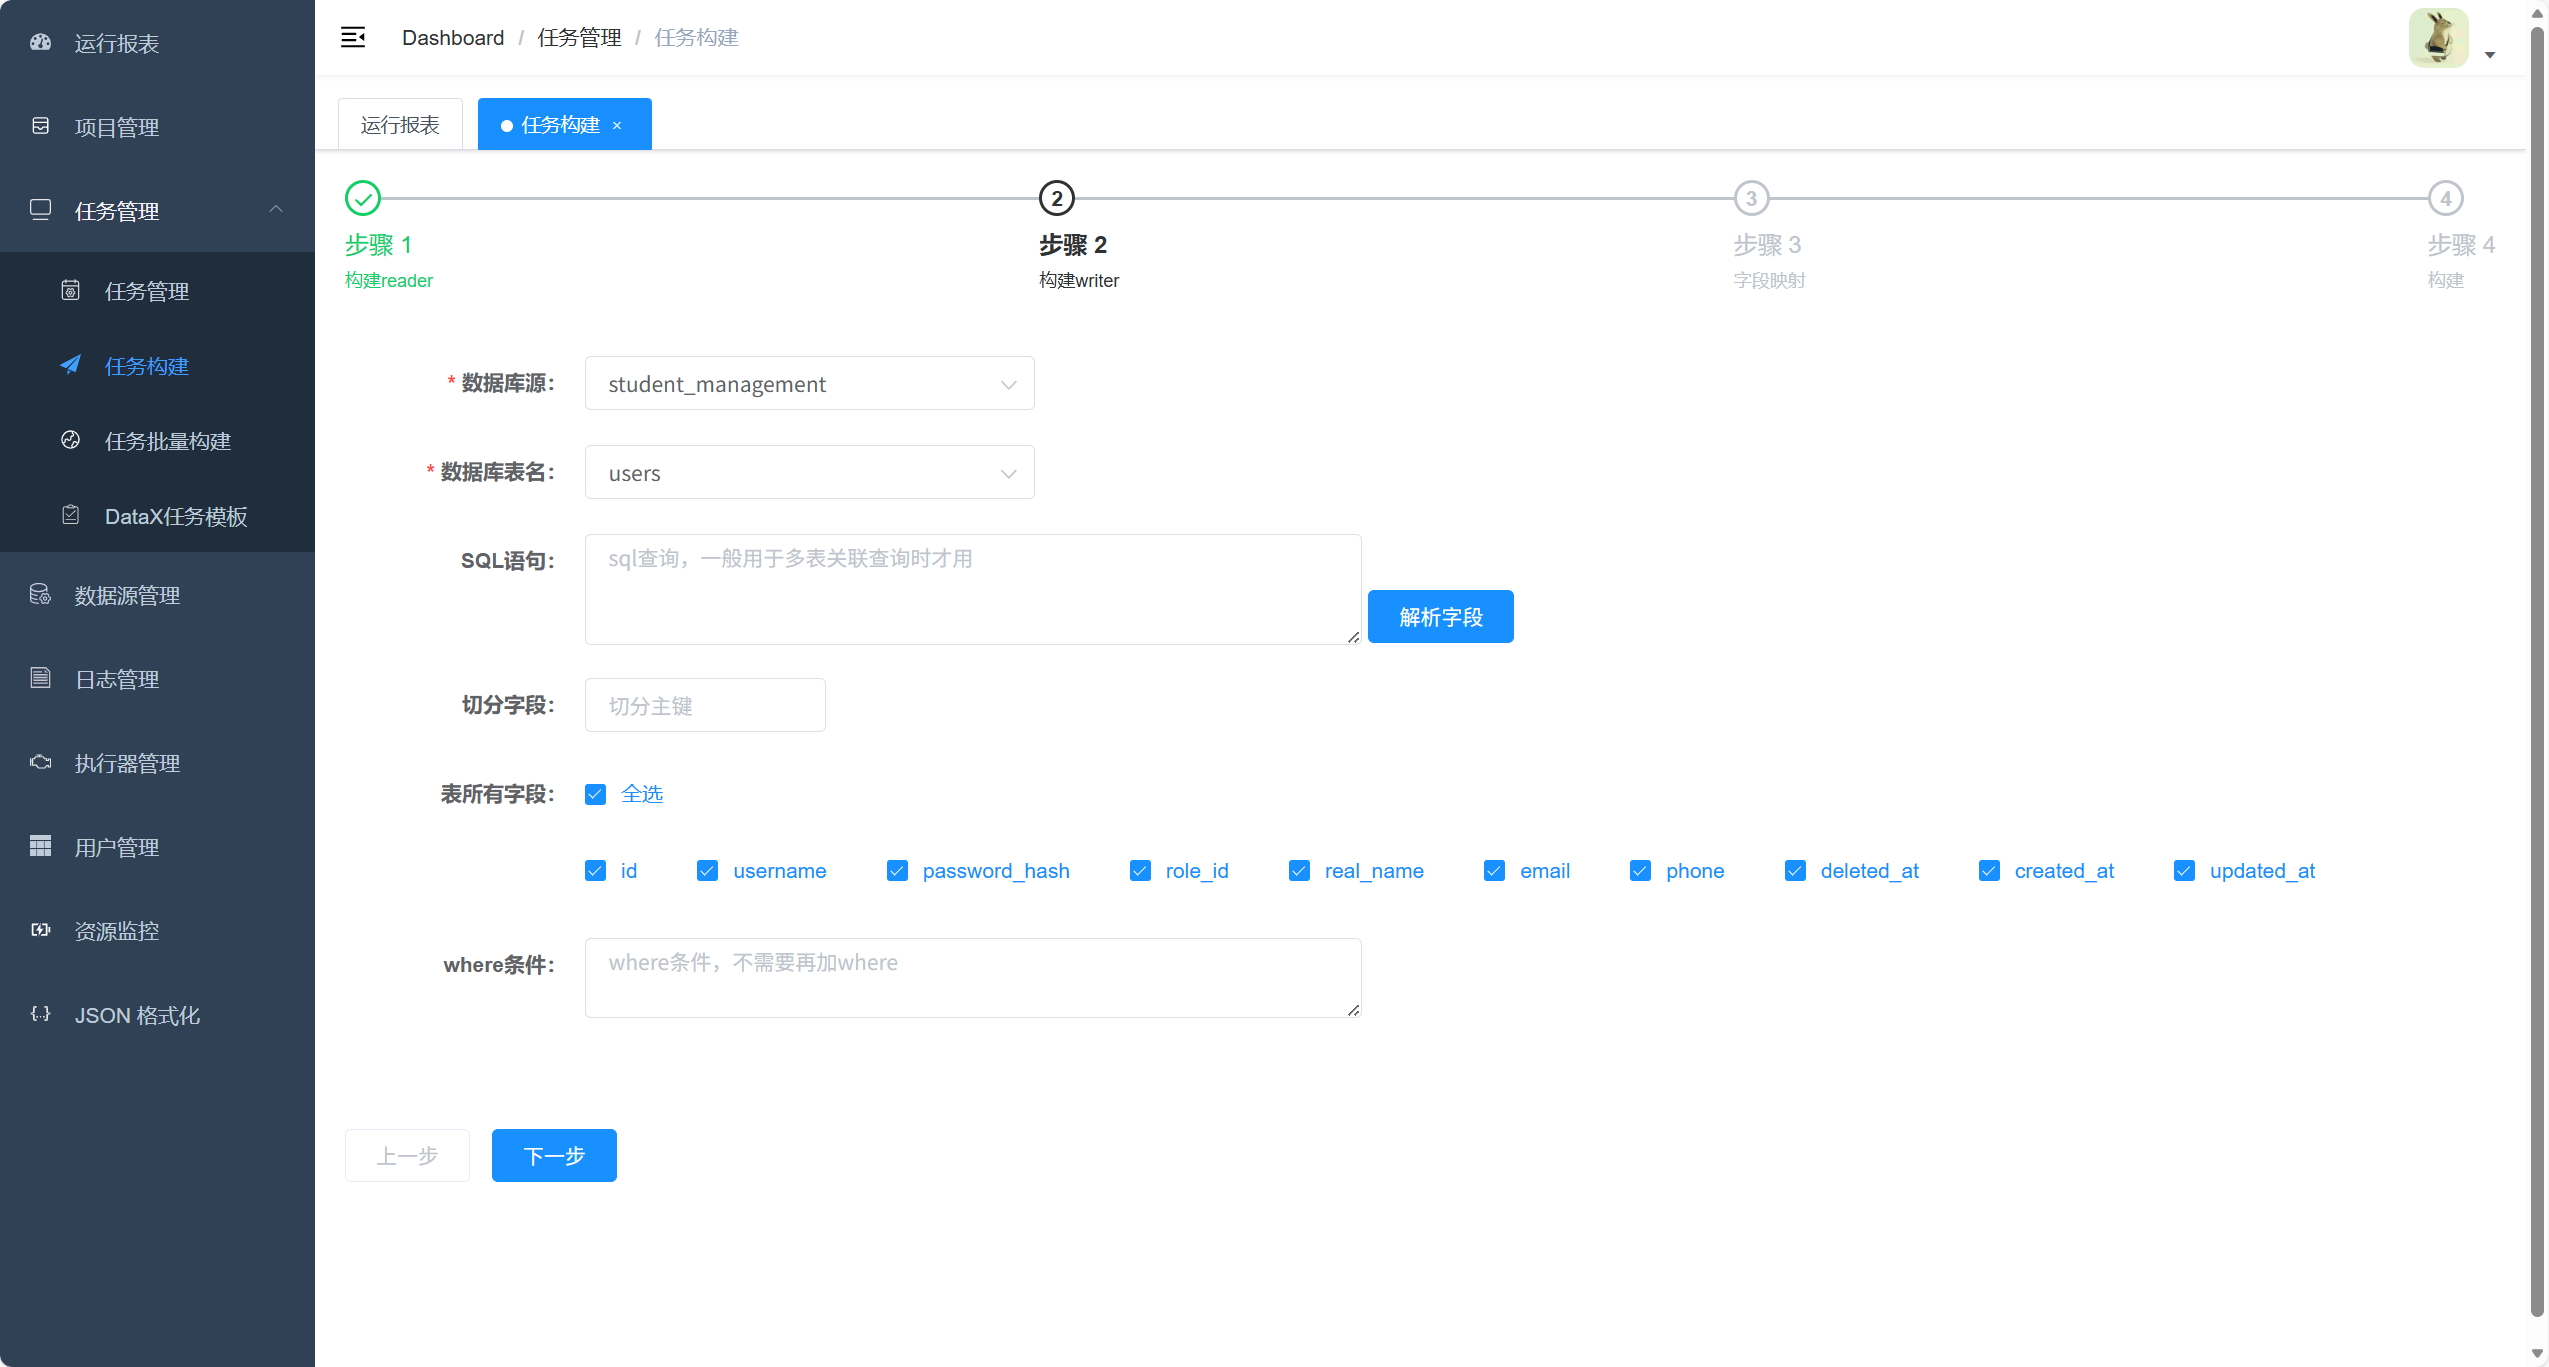Open DataX任务模板 menu item
Screen dimensions: 2549x1367
[x=176, y=516]
